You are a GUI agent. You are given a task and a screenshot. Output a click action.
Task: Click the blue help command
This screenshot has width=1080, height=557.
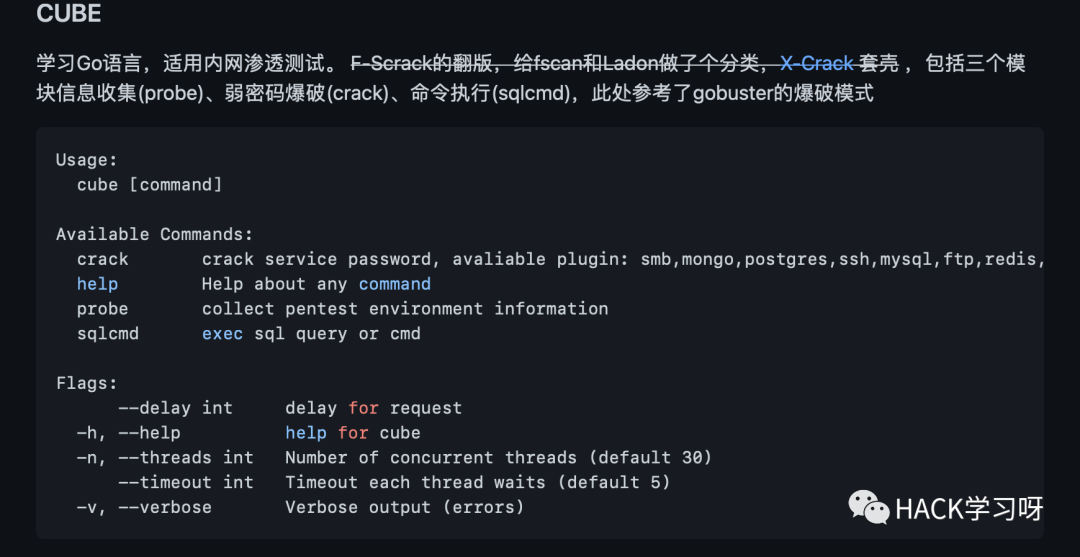pyautogui.click(x=97, y=284)
